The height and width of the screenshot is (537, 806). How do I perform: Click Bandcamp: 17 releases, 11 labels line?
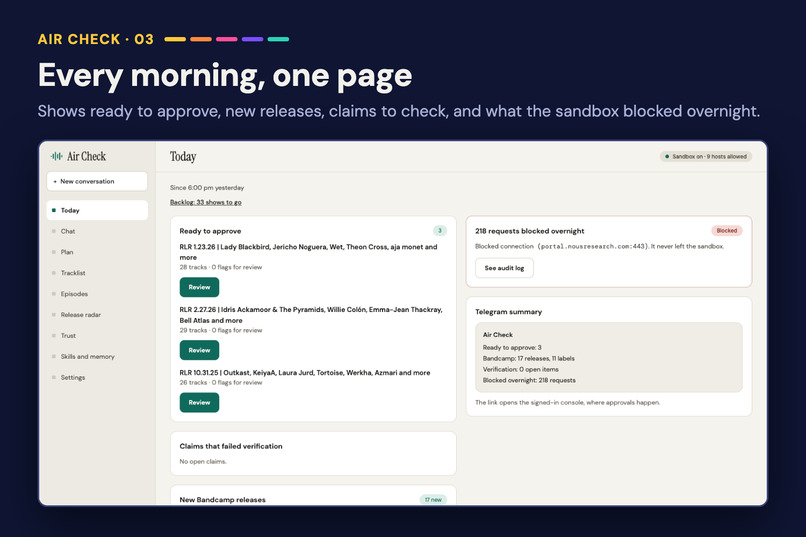pyautogui.click(x=528, y=359)
